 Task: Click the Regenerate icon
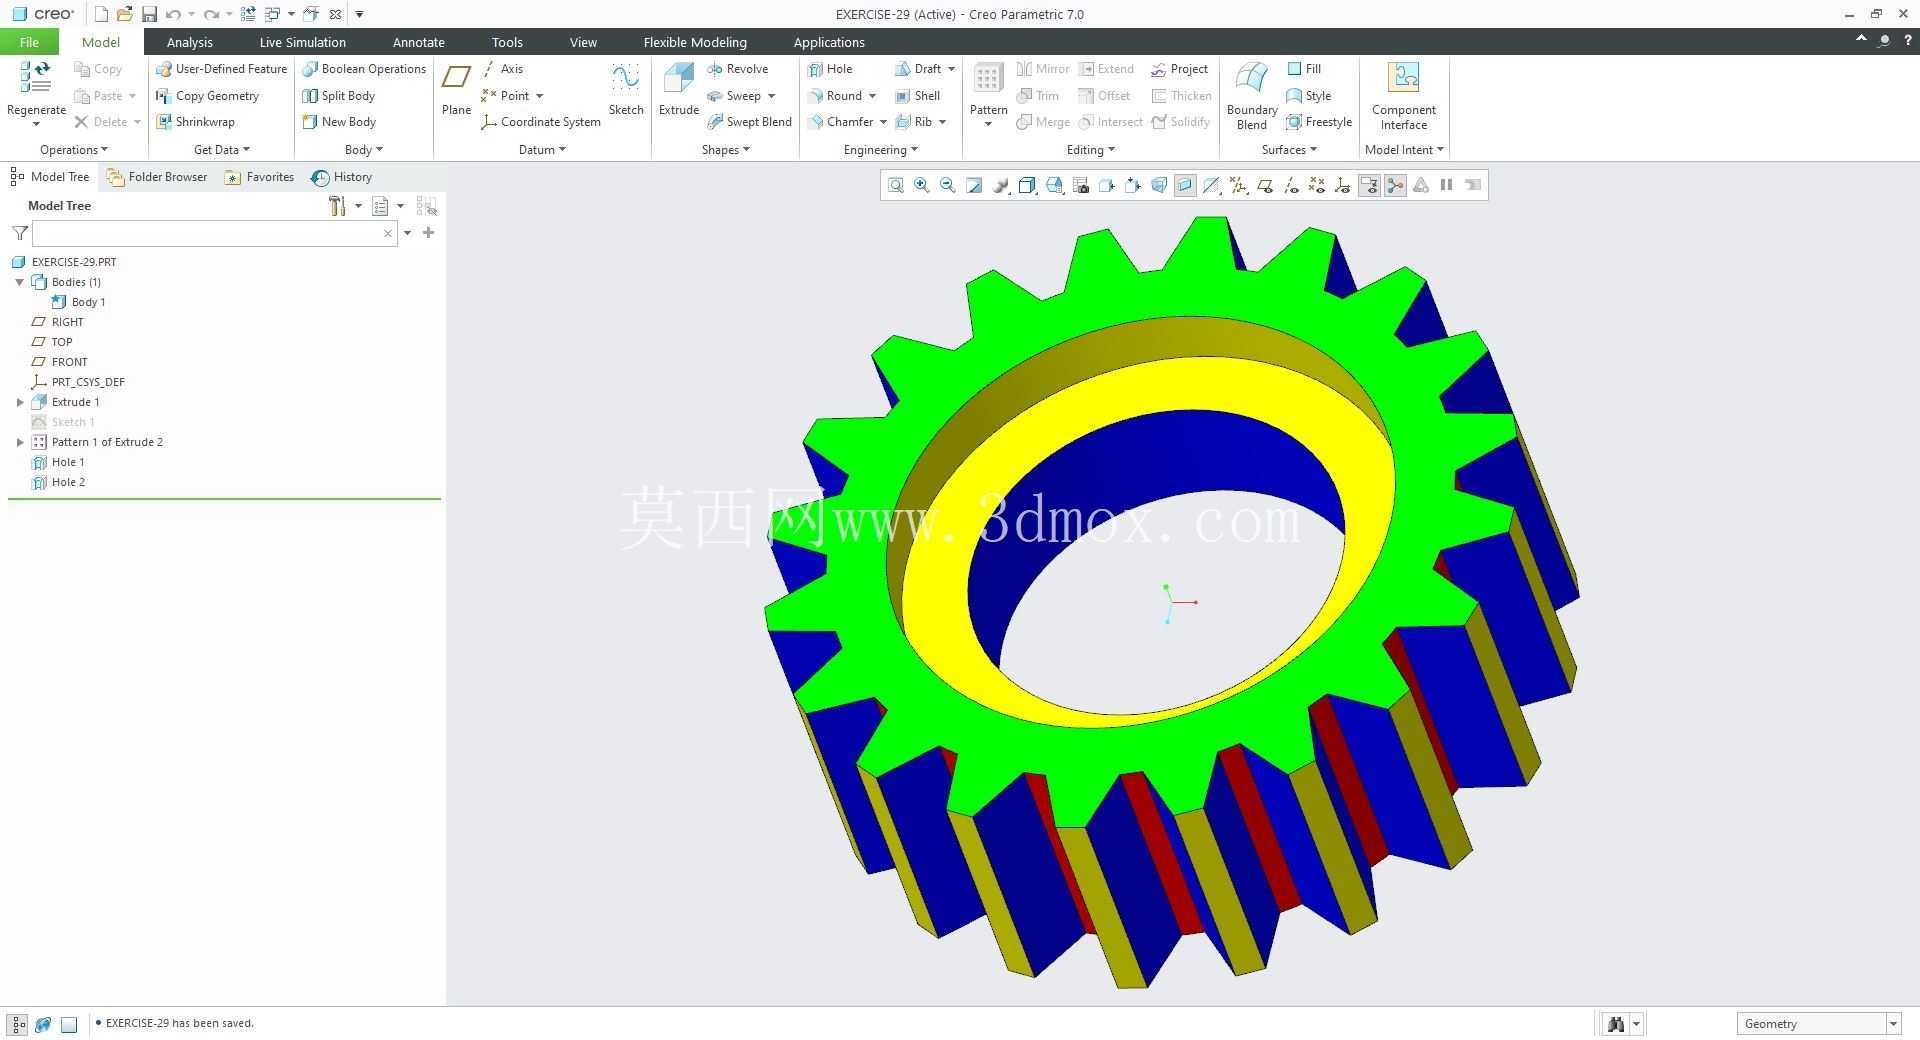click(36, 78)
